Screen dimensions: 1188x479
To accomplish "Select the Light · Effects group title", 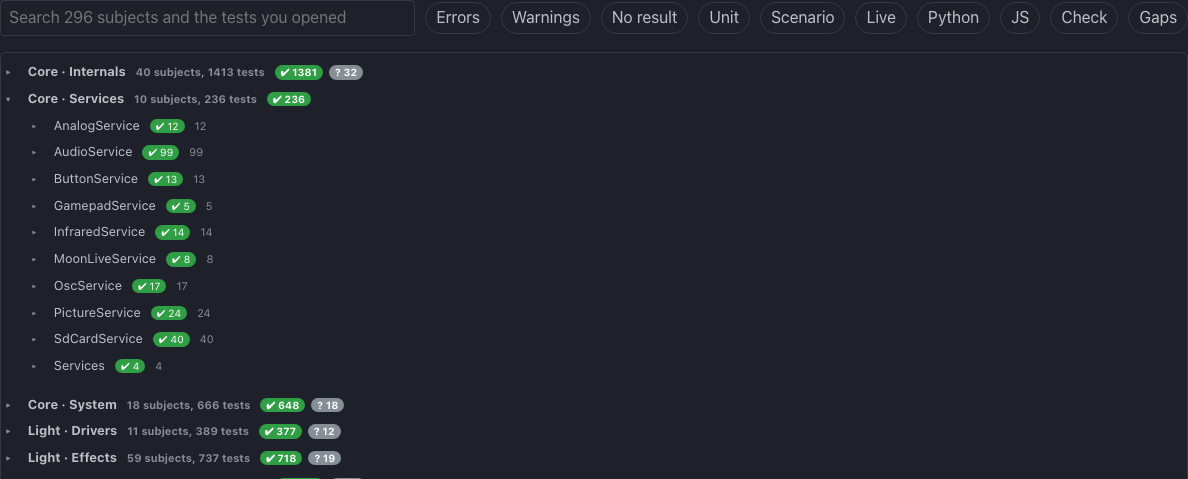I will pos(72,458).
